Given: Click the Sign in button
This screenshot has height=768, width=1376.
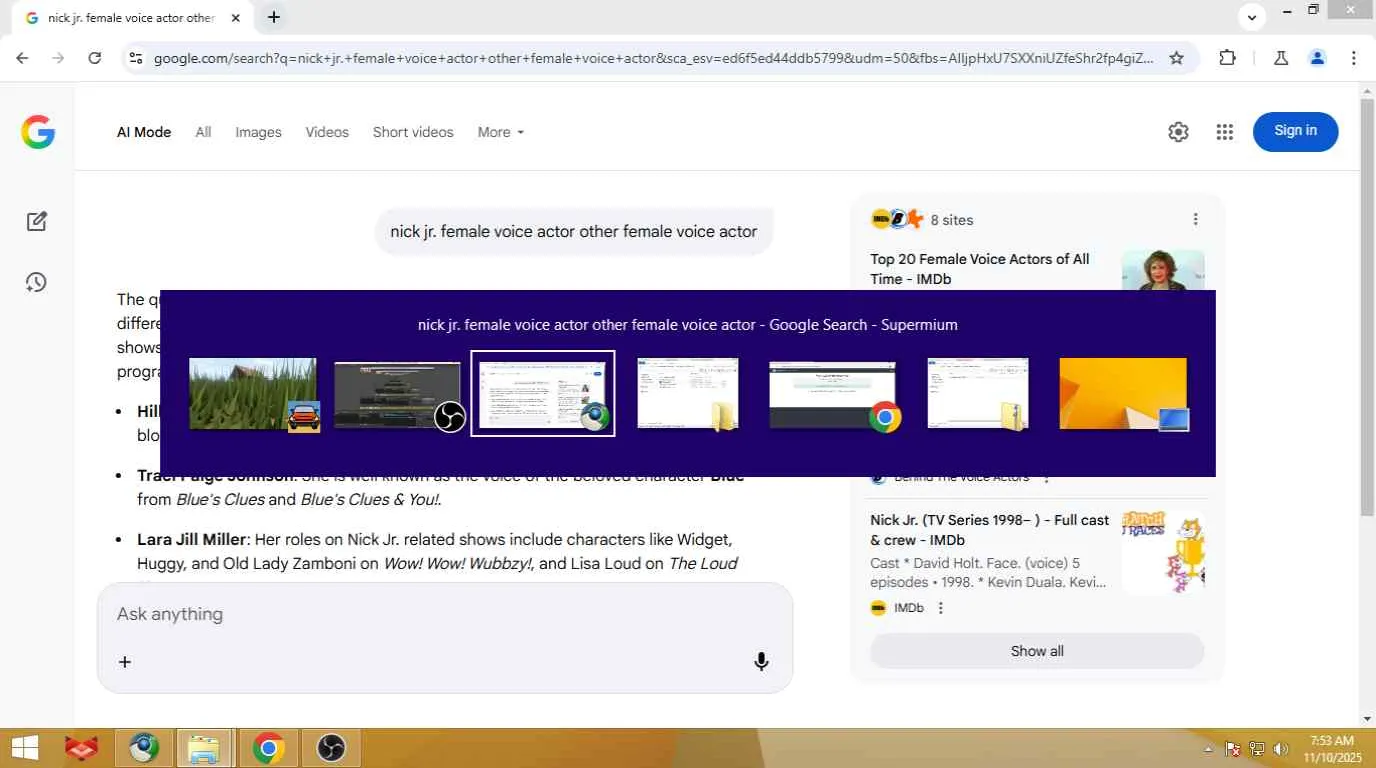Looking at the screenshot, I should (x=1295, y=131).
